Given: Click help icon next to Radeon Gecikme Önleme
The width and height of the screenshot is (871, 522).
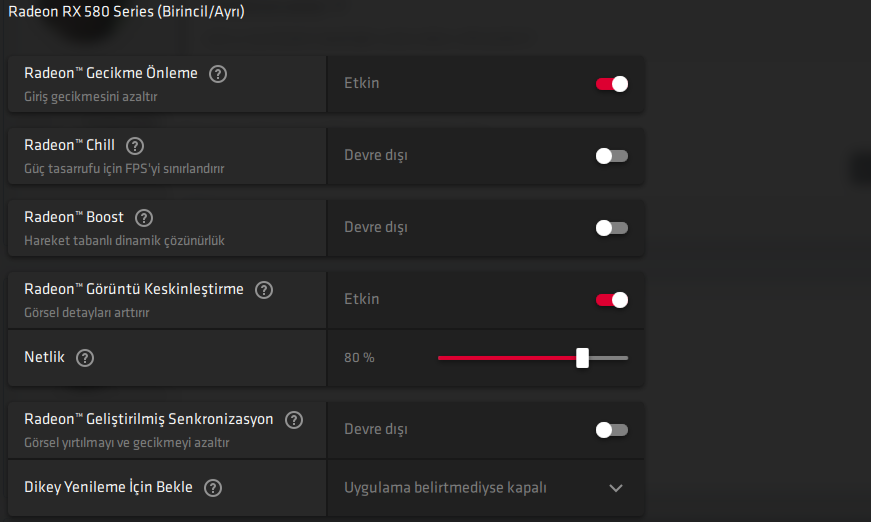Looking at the screenshot, I should pyautogui.click(x=218, y=74).
